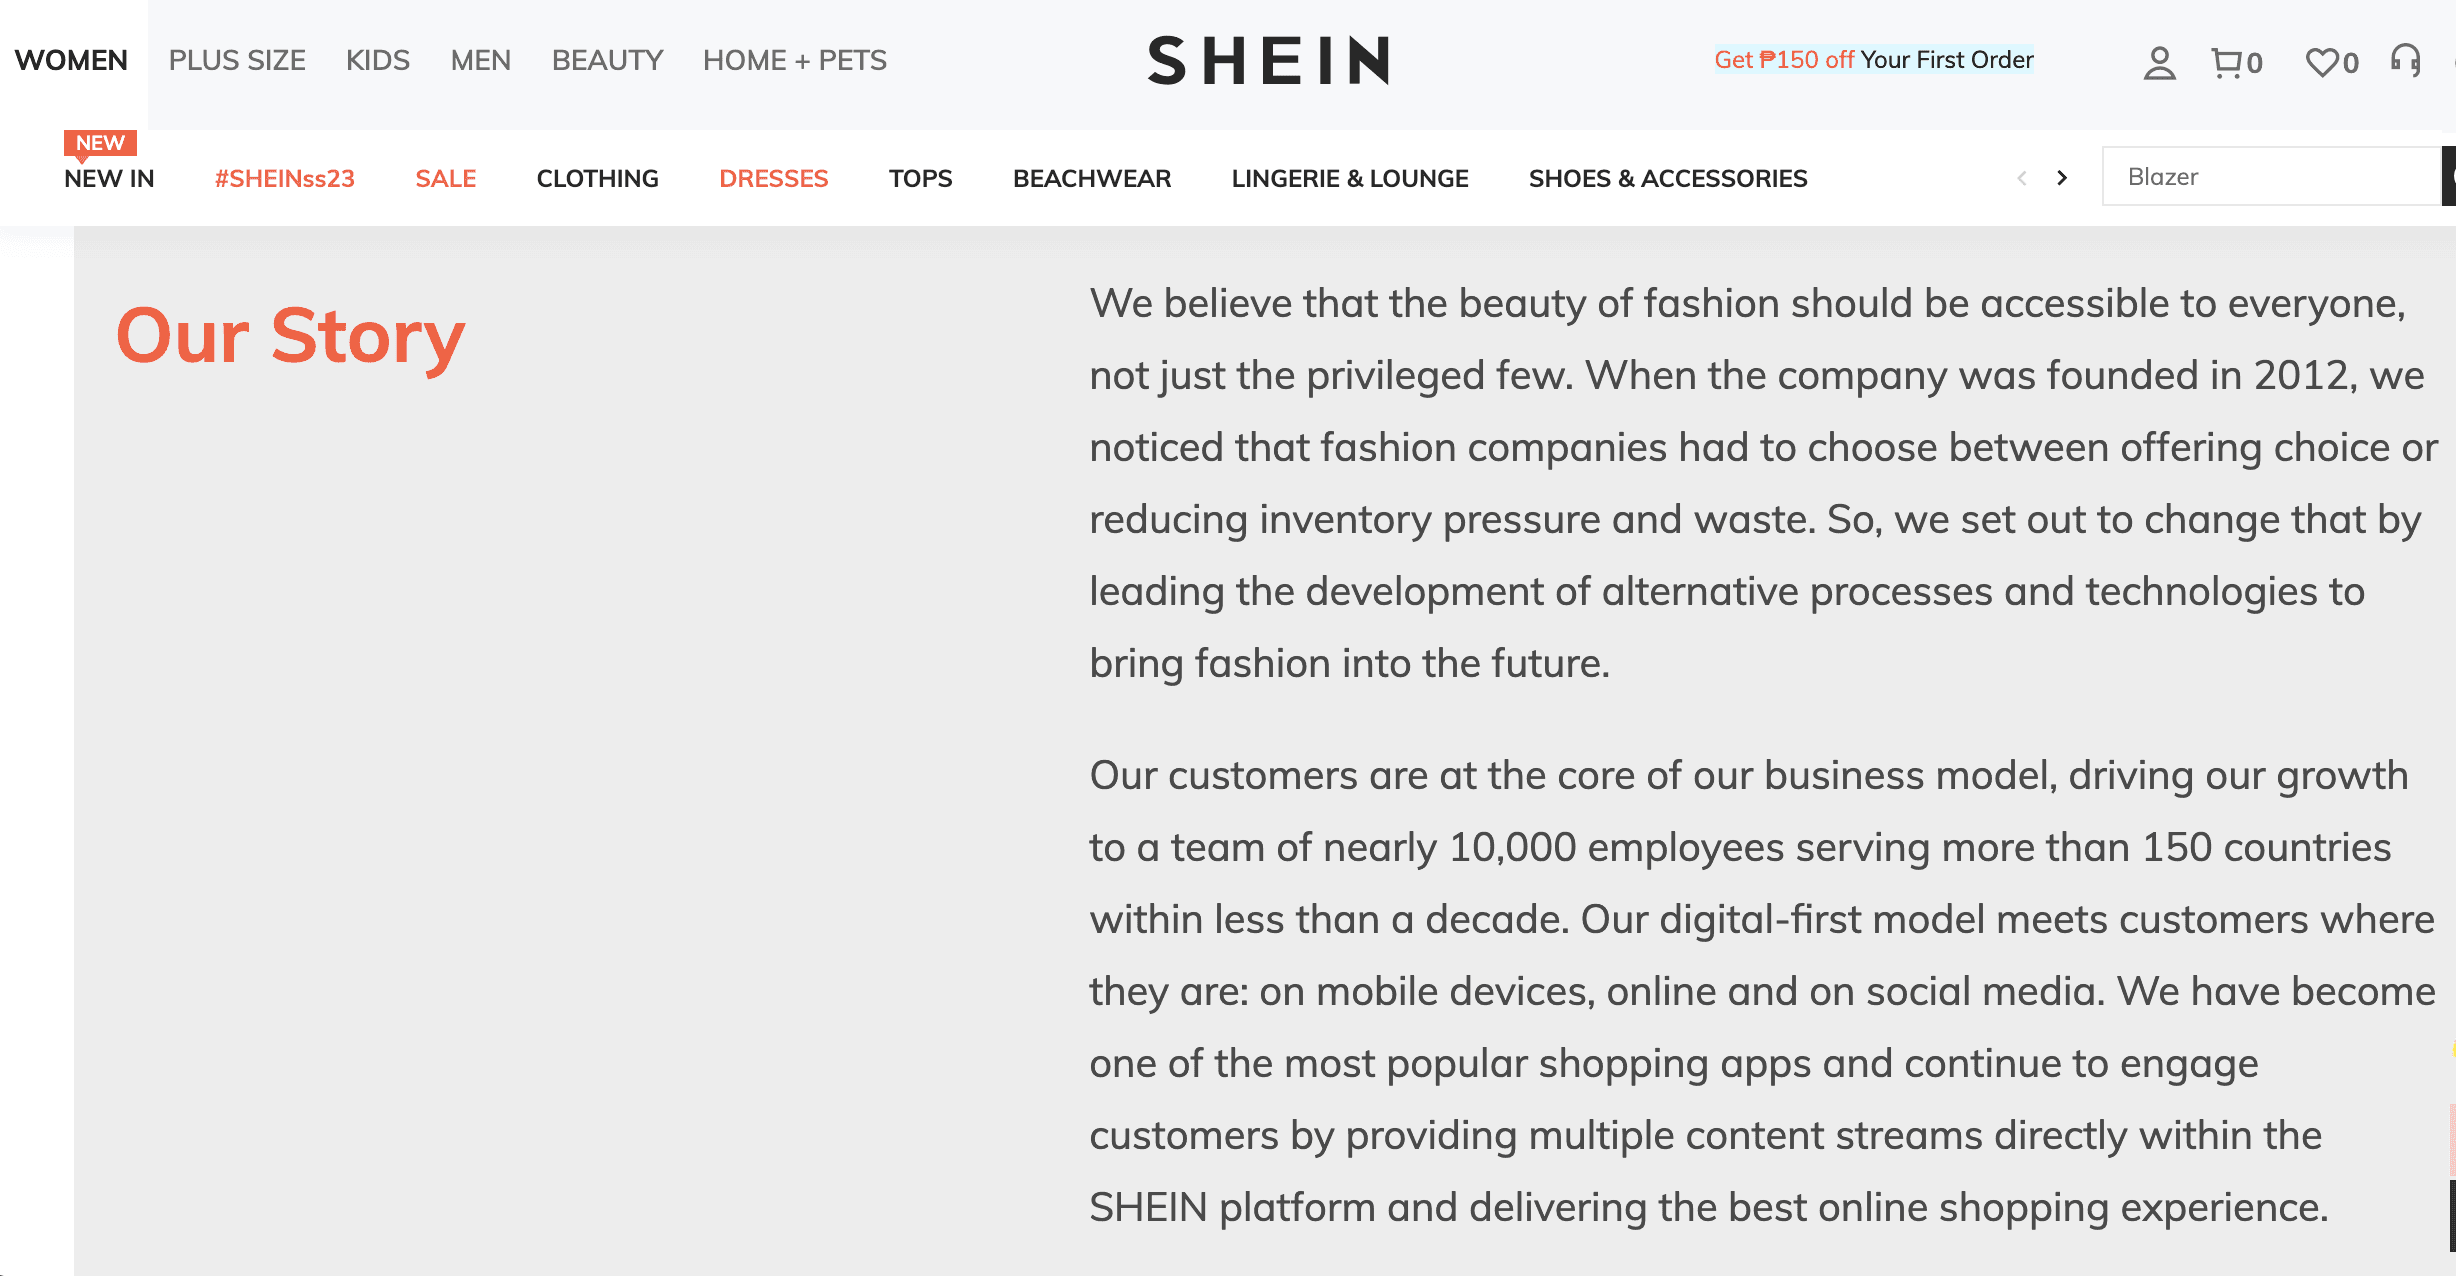The width and height of the screenshot is (2456, 1276).
Task: Click the ₱150 off first order link
Action: 1873,60
